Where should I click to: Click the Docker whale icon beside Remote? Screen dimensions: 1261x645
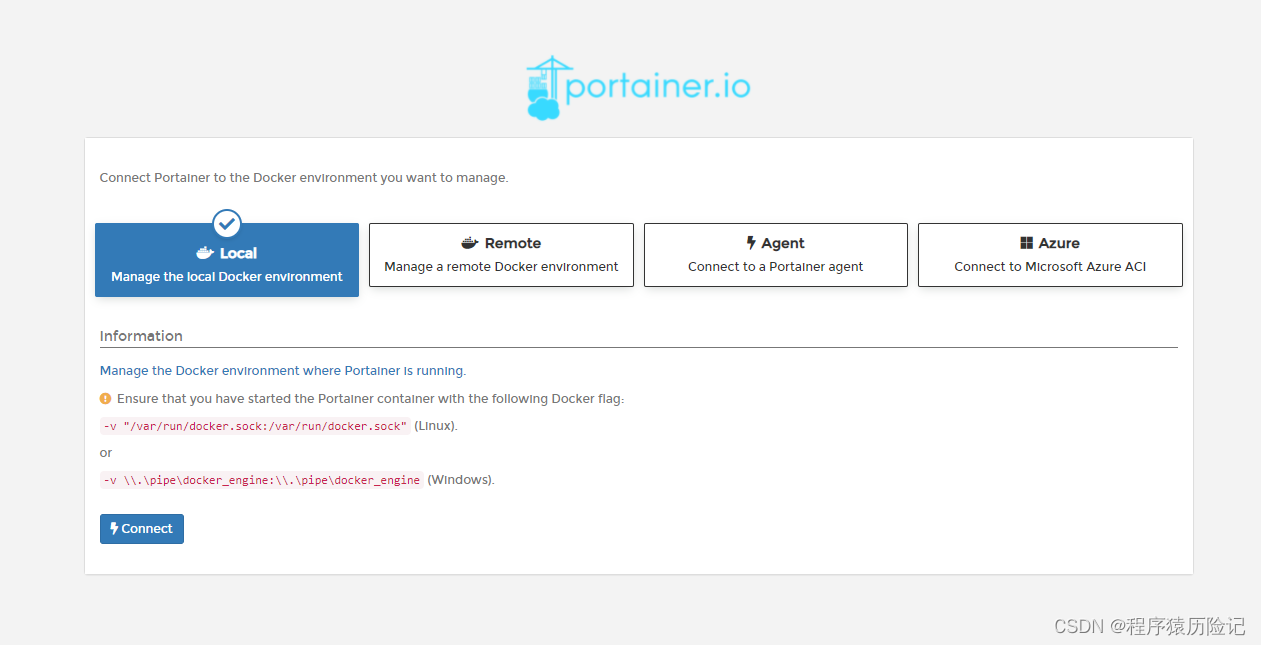(470, 243)
